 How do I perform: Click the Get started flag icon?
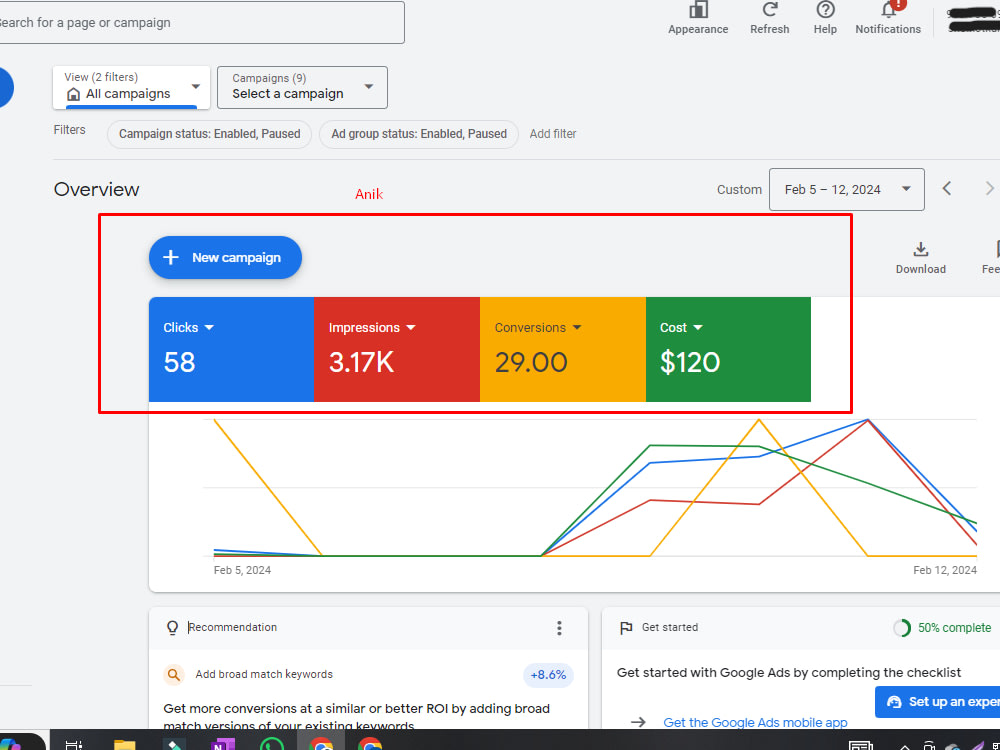pyautogui.click(x=626, y=628)
